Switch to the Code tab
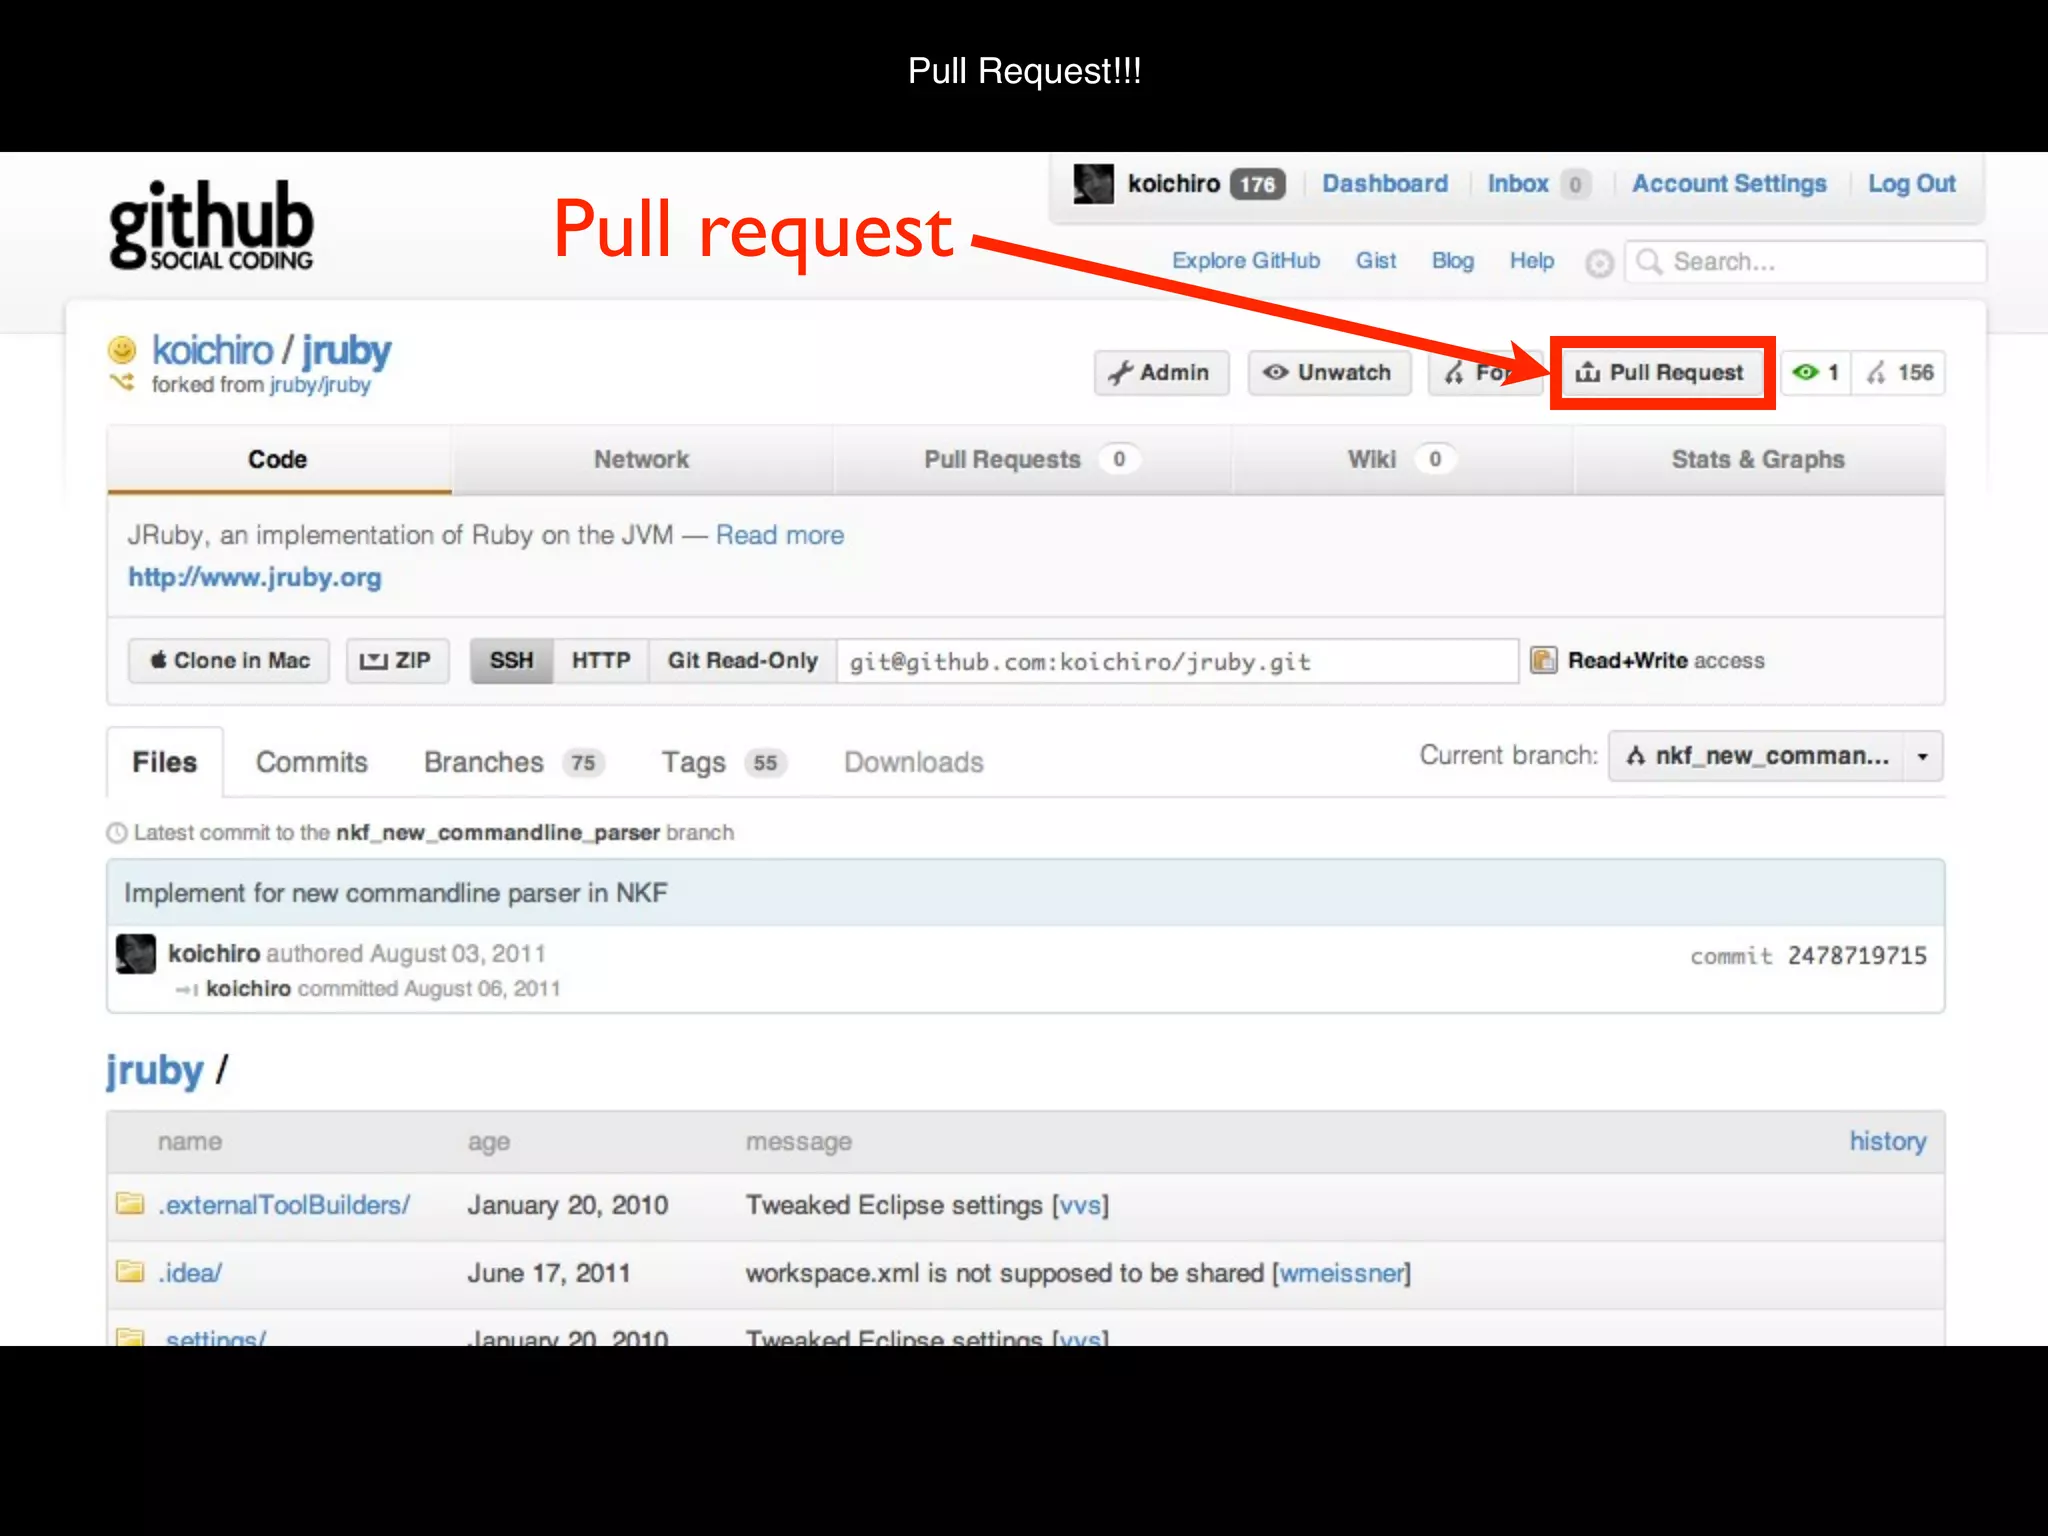 [278, 460]
